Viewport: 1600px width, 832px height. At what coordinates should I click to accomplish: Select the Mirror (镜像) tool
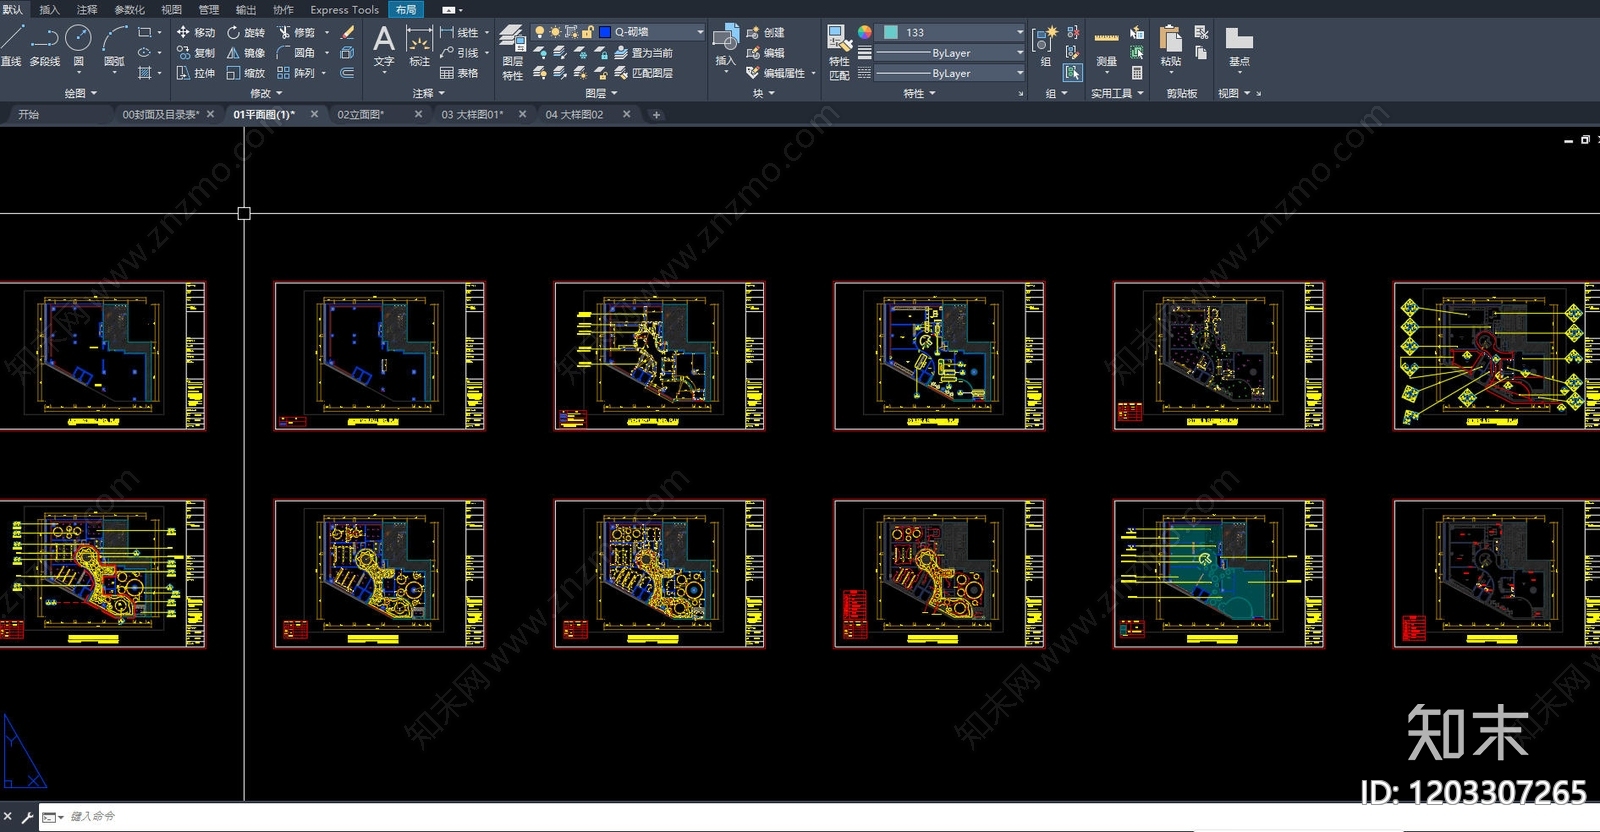click(x=246, y=53)
